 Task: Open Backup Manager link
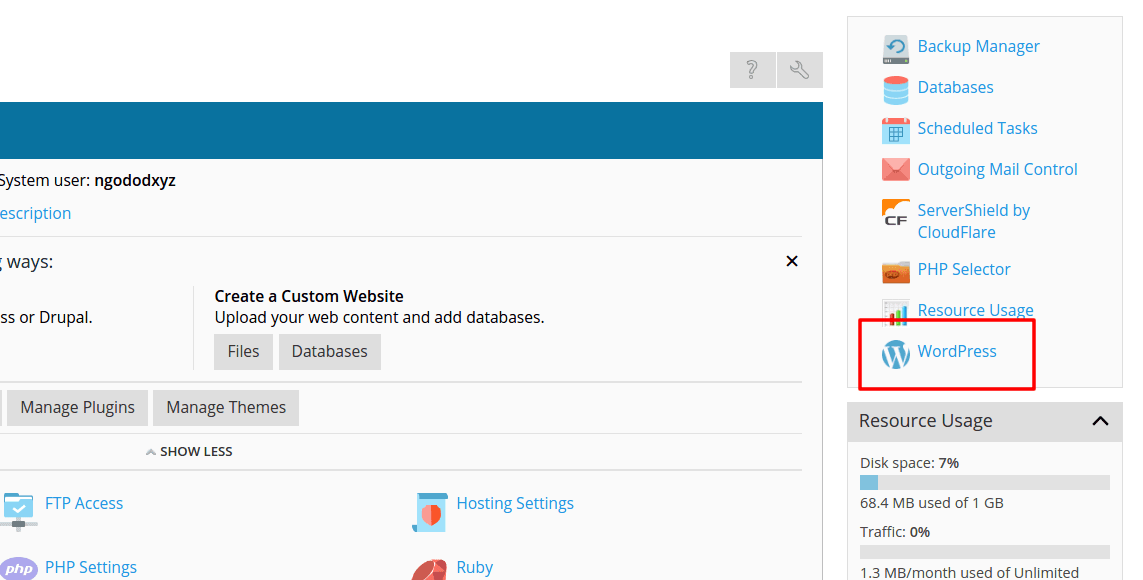tap(978, 47)
